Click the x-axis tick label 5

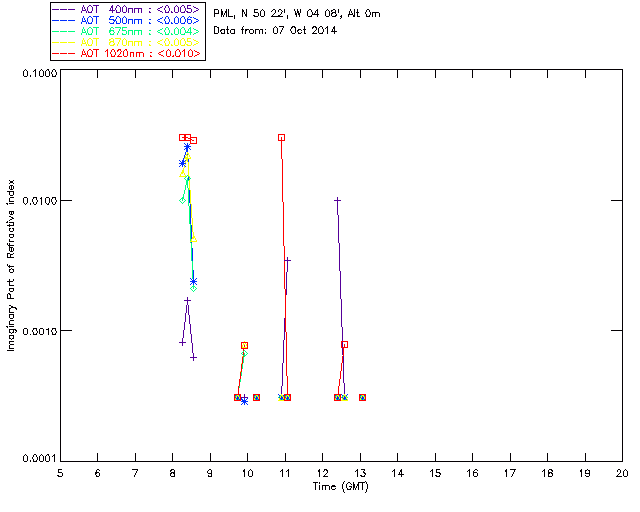[x=60, y=473]
